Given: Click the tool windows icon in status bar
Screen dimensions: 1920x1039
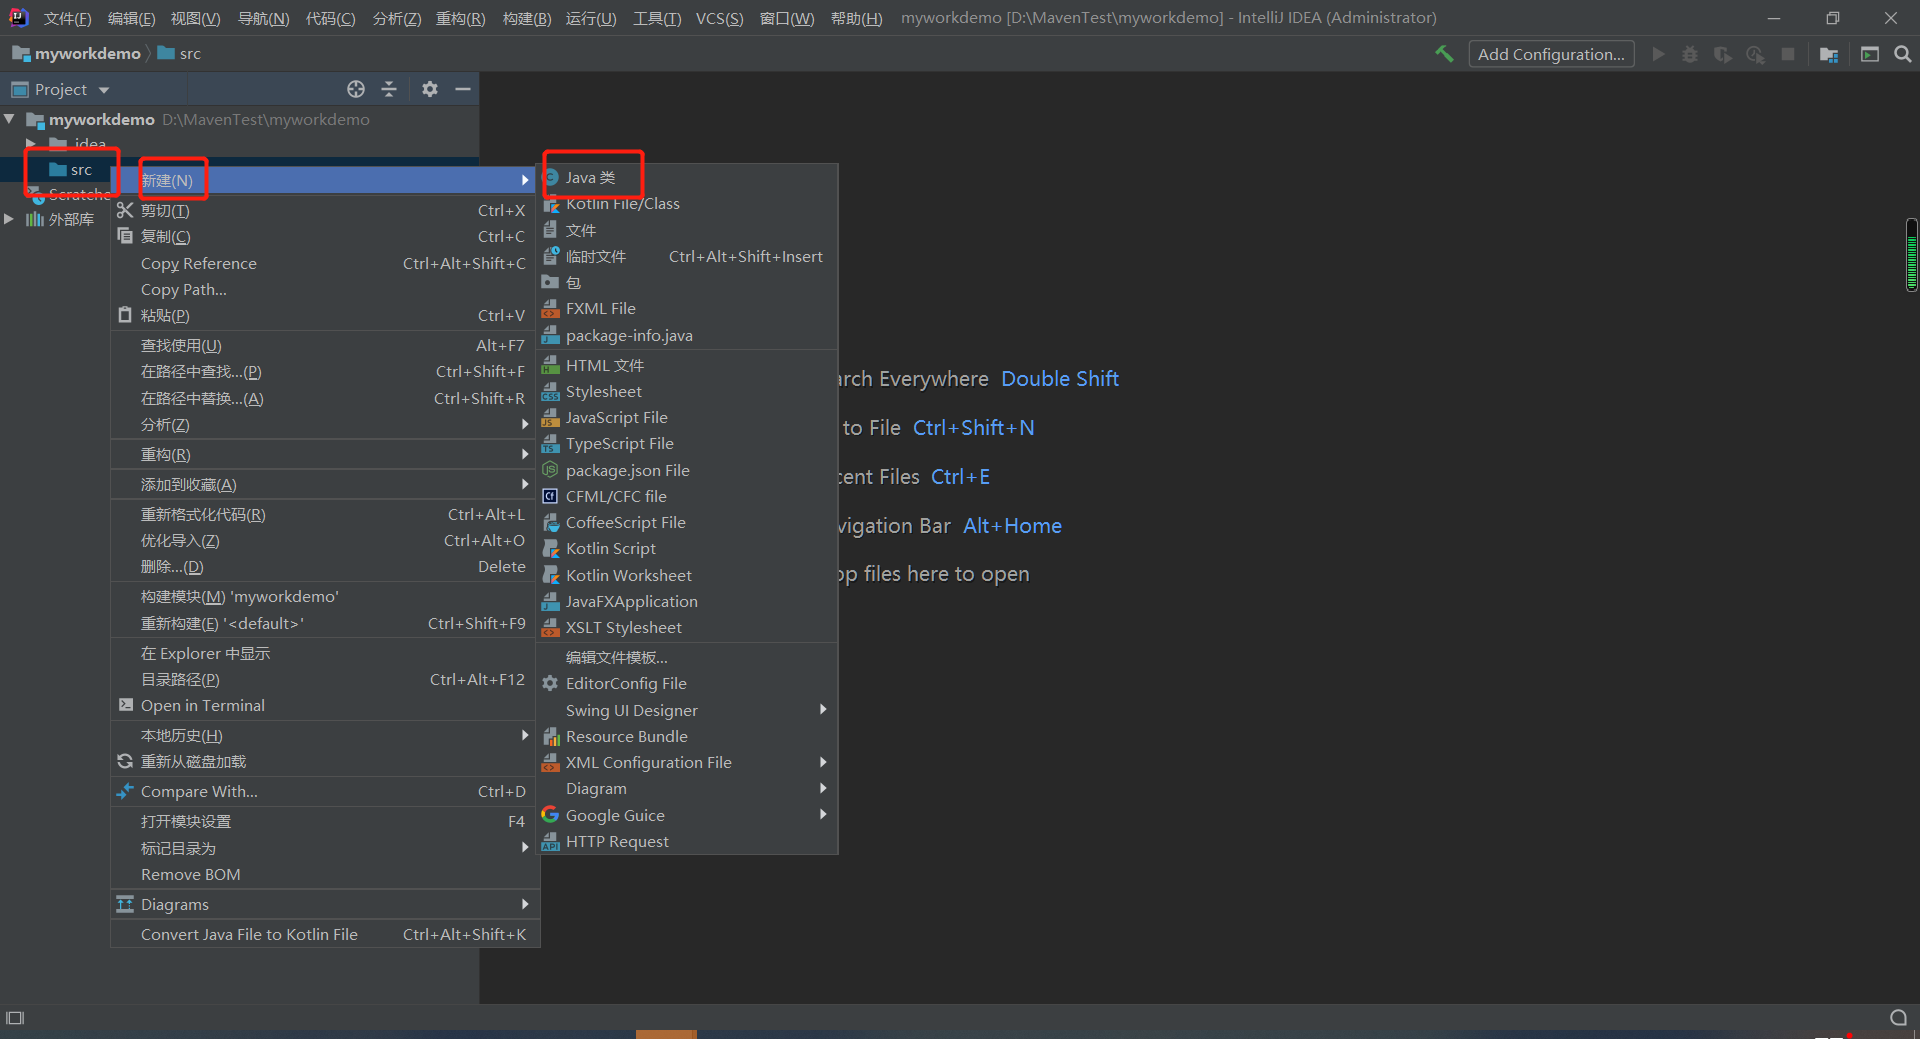Looking at the screenshot, I should point(15,1018).
